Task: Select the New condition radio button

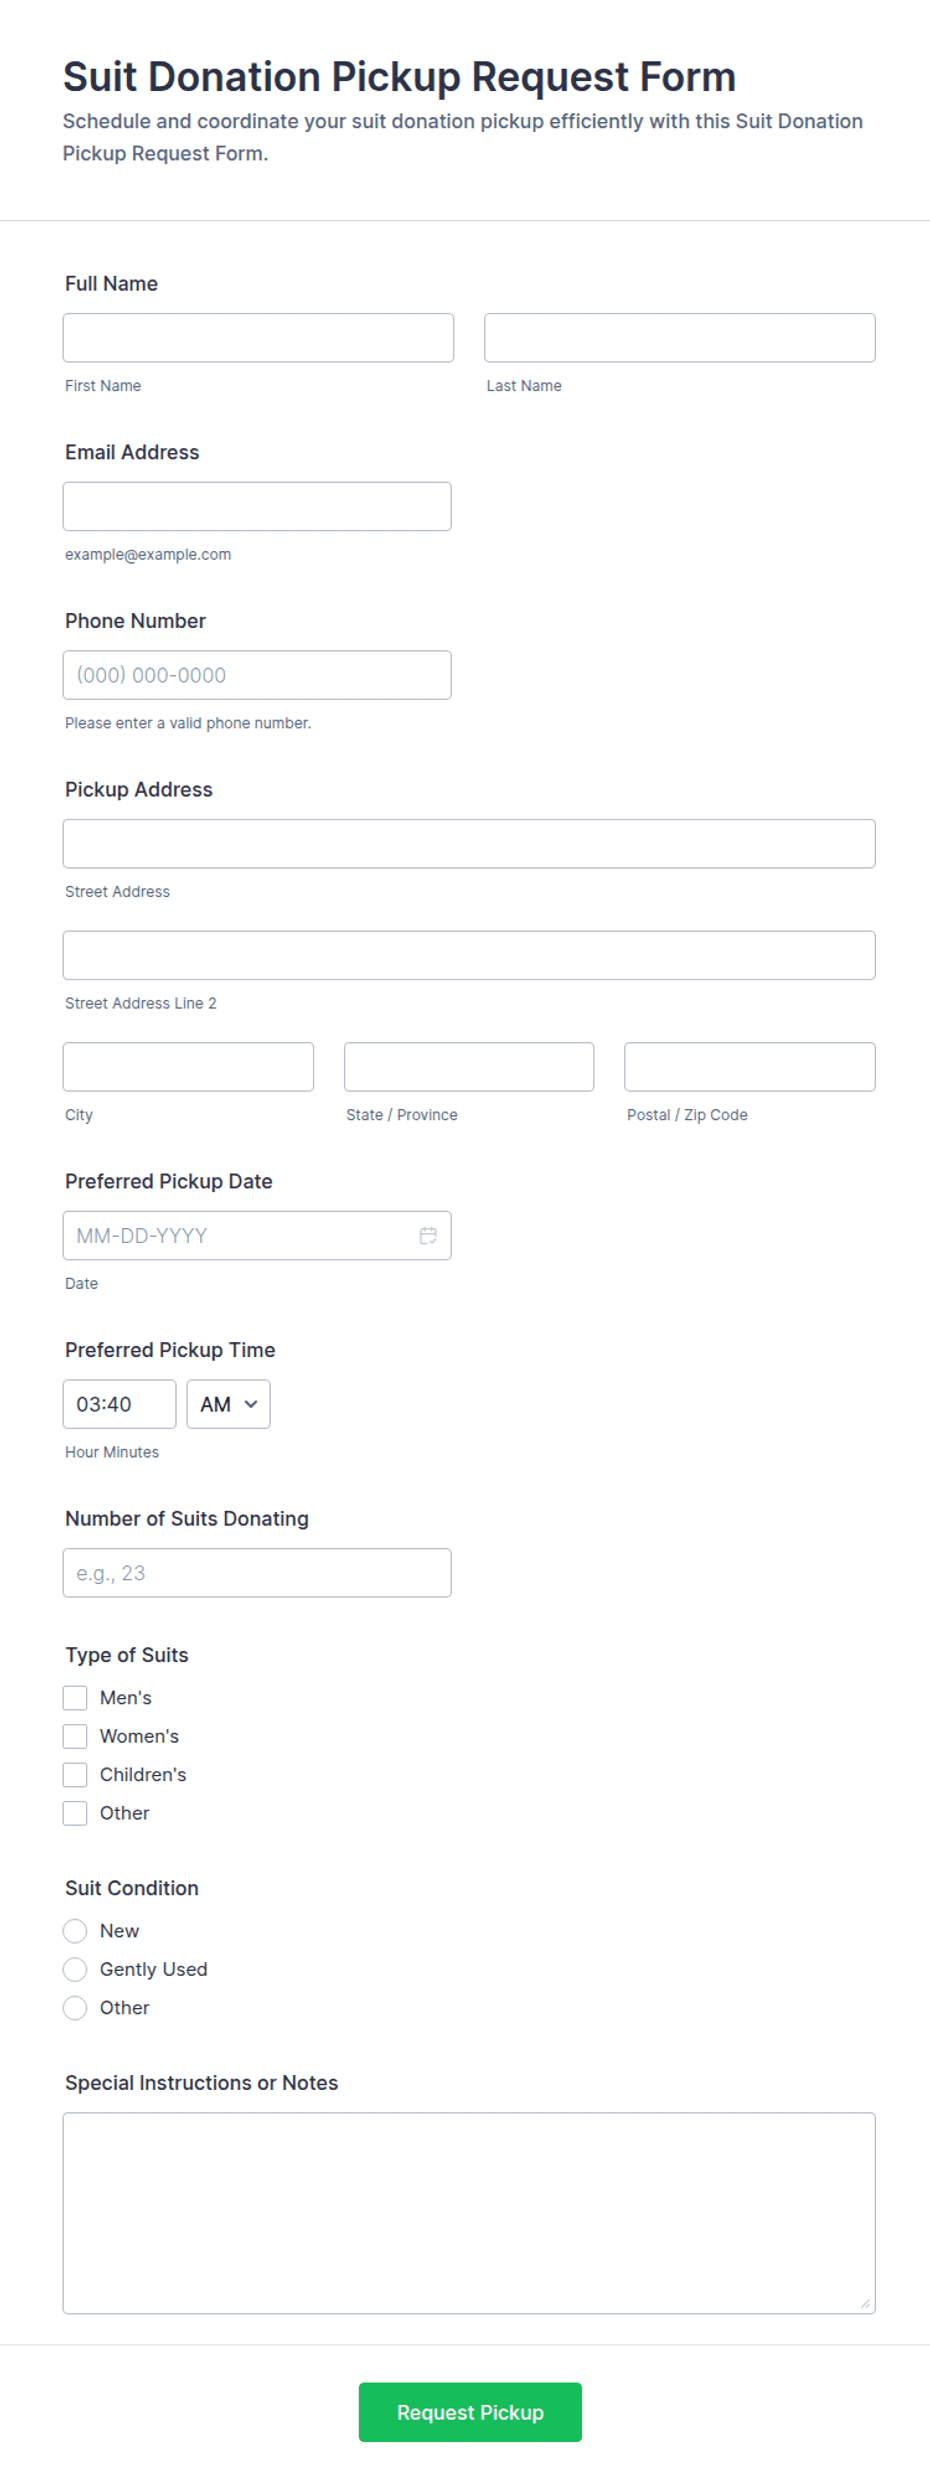Action: coord(75,1931)
